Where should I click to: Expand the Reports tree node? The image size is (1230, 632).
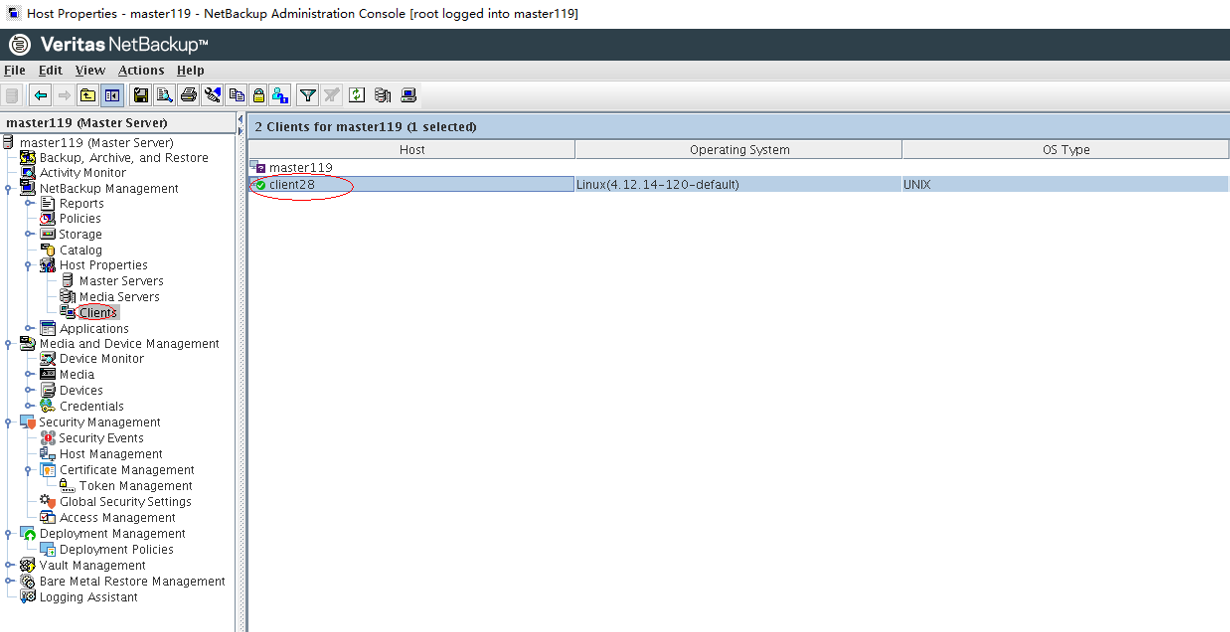29,204
